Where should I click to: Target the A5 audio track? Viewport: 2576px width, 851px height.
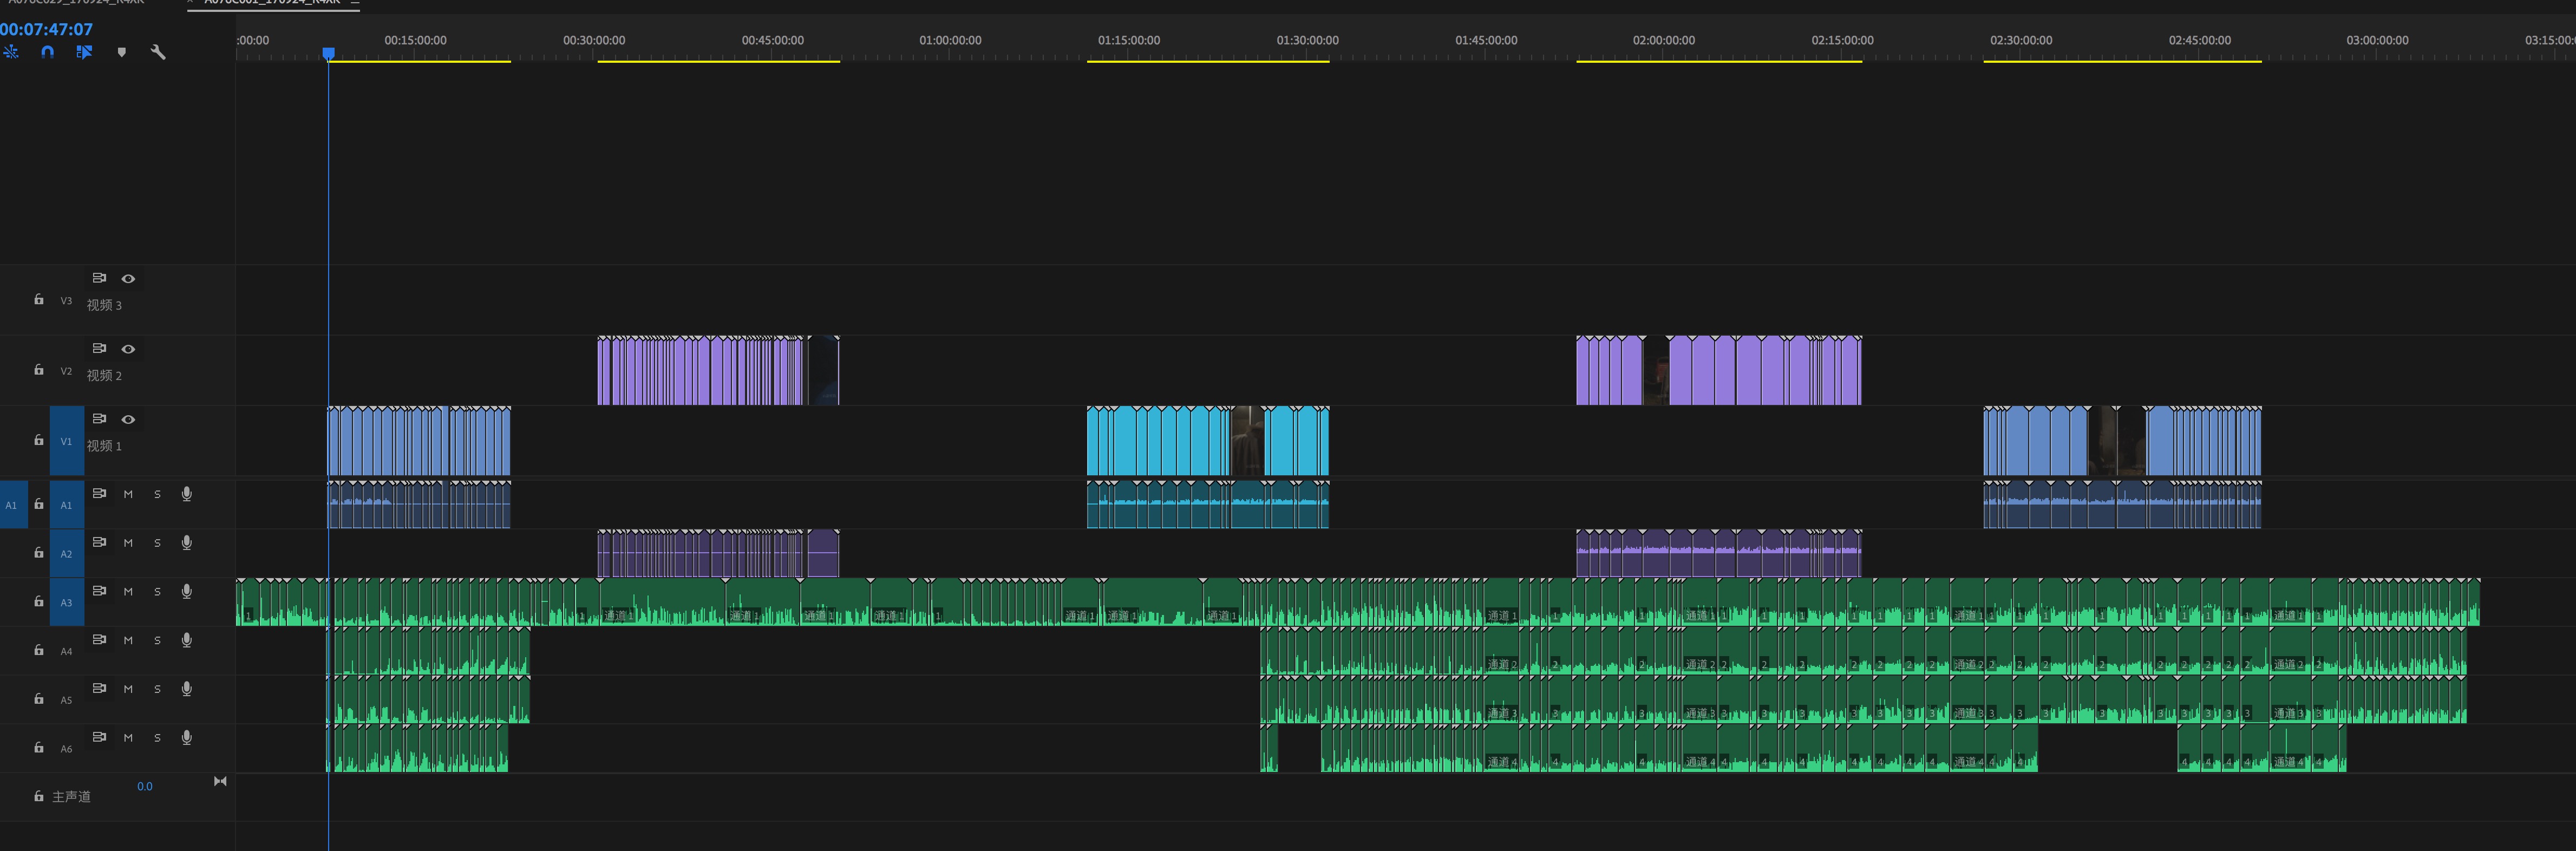[x=66, y=700]
